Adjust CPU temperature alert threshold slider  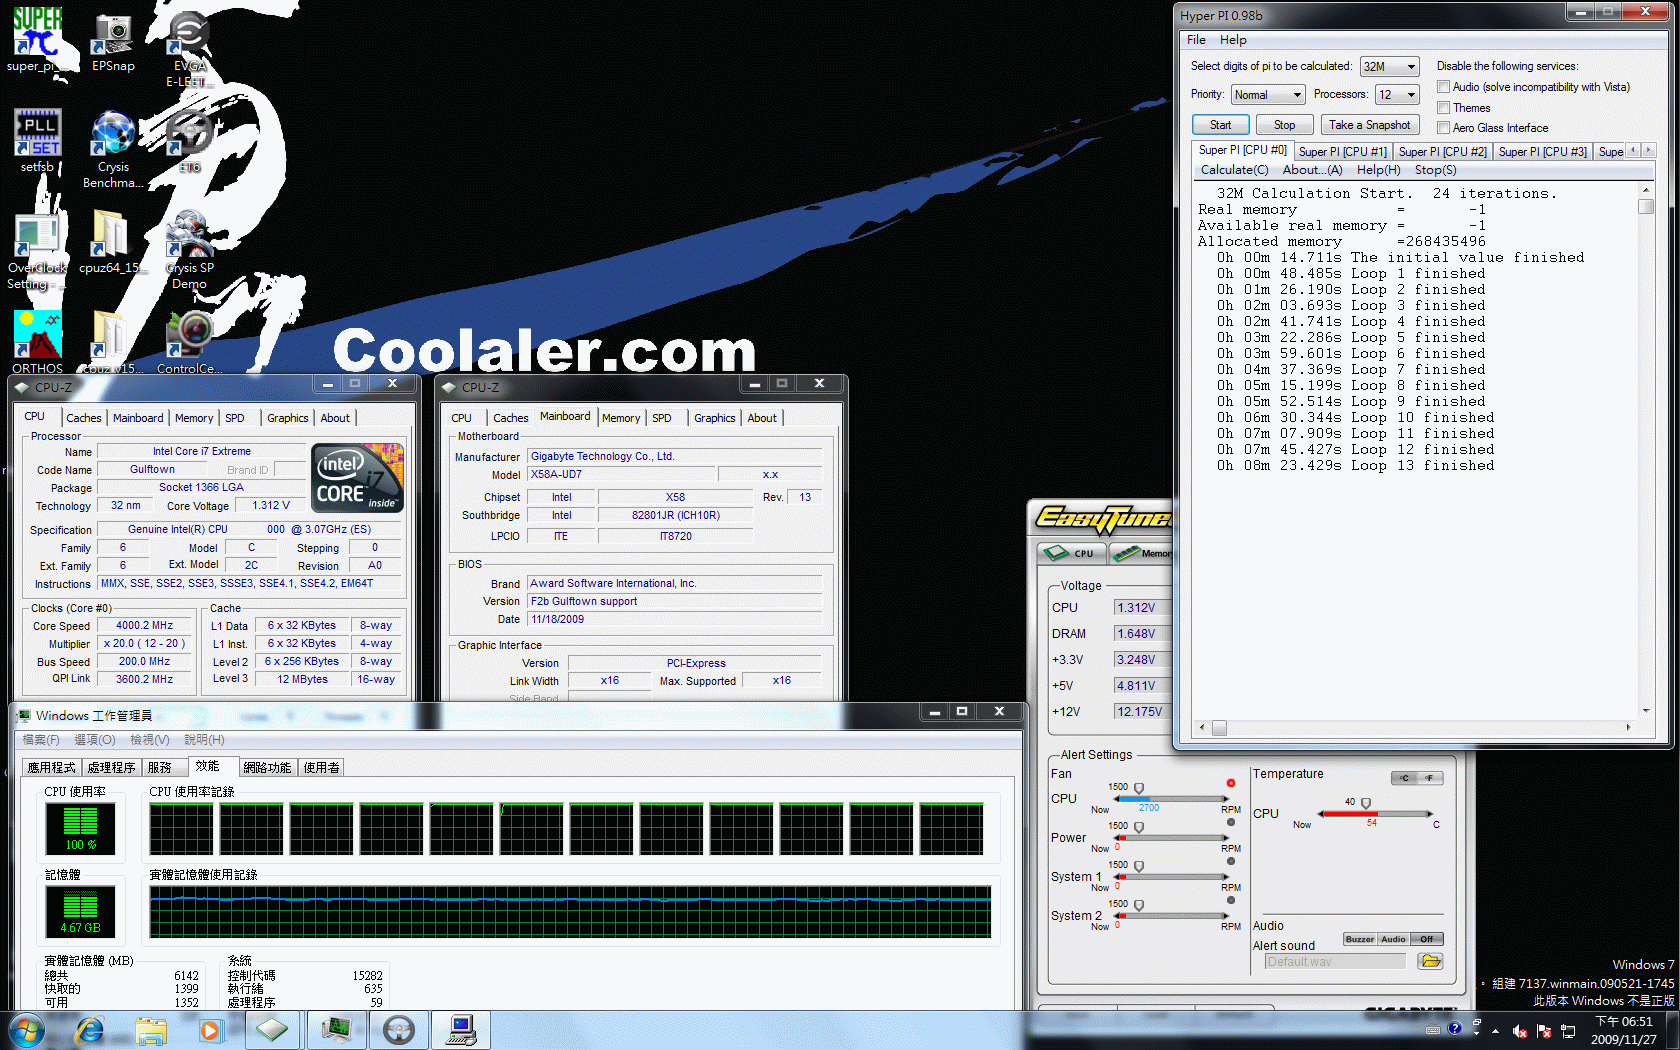(x=1366, y=803)
